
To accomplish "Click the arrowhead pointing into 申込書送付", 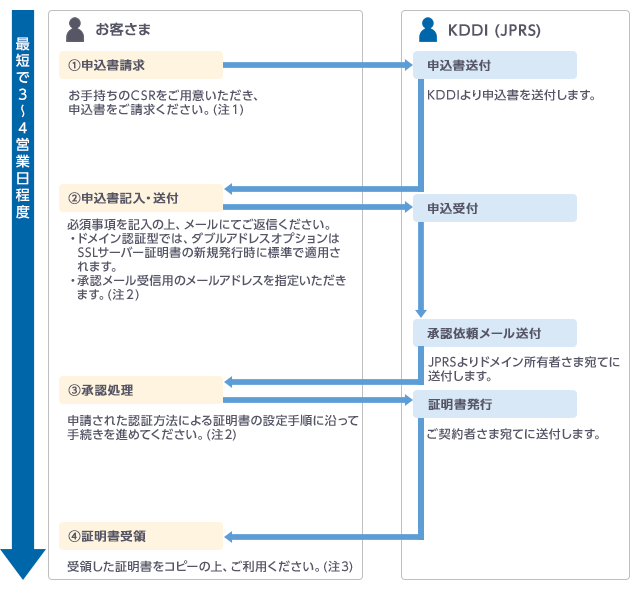I will 407,66.
